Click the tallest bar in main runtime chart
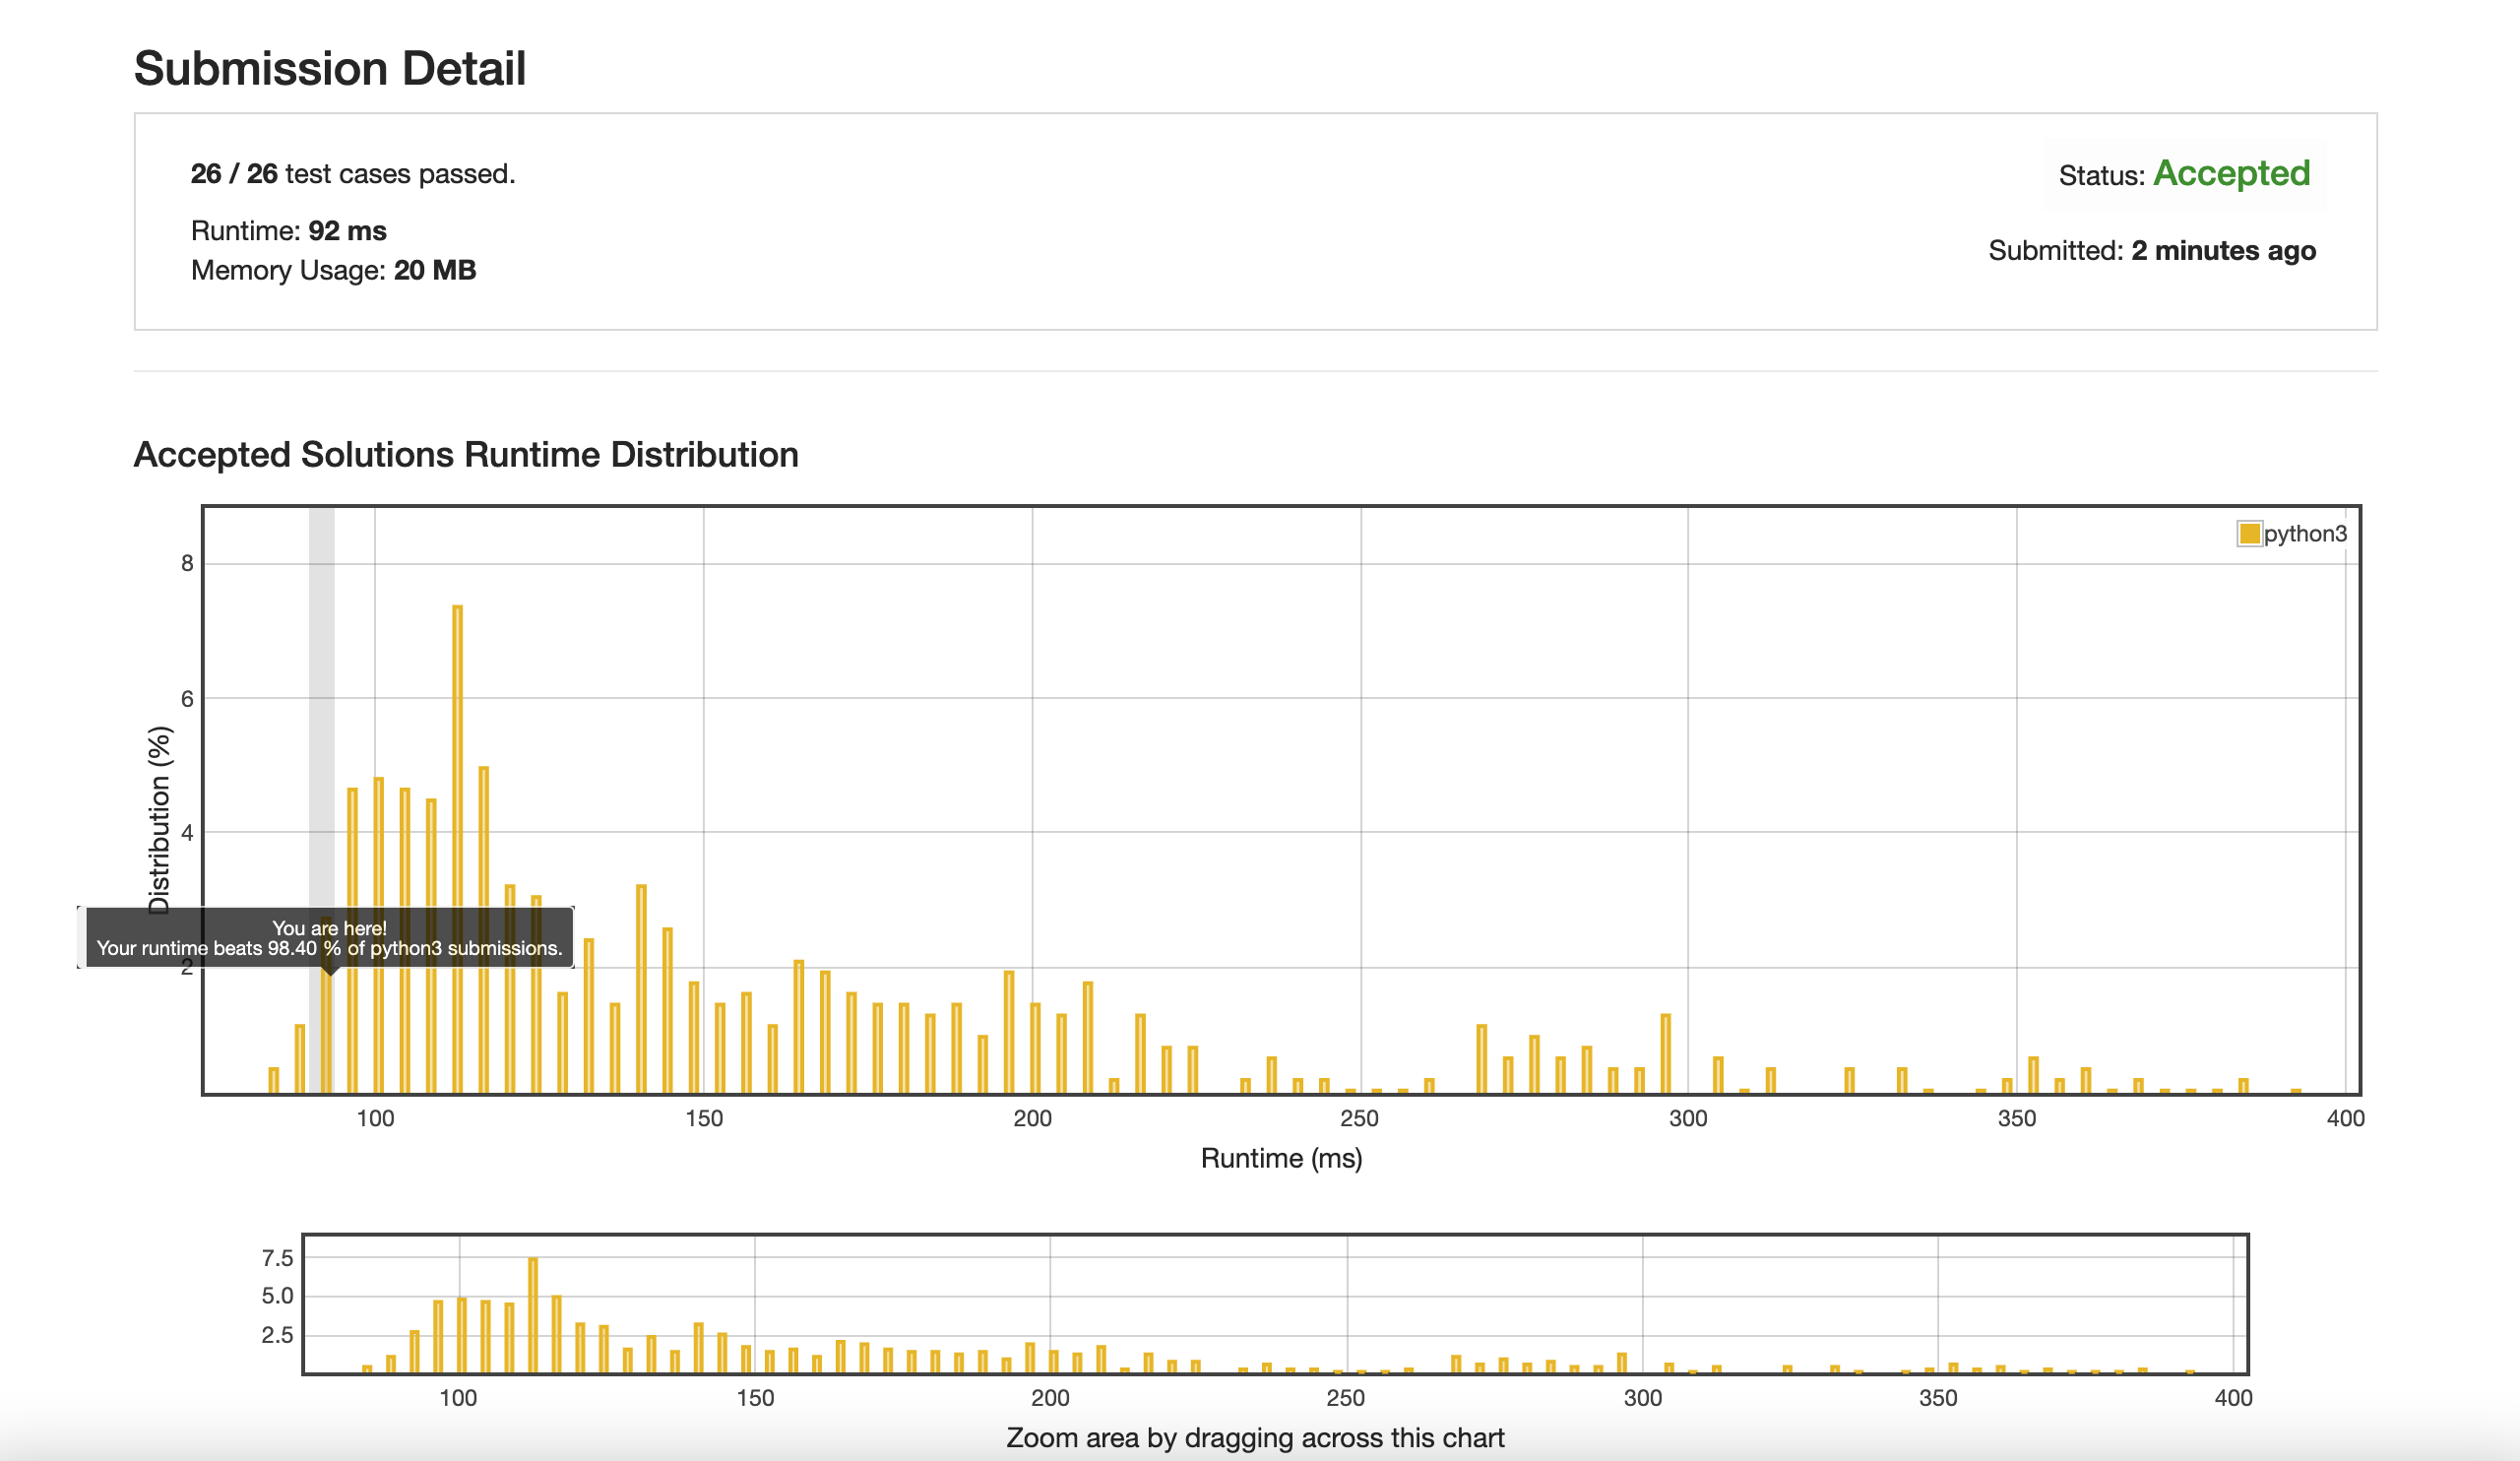The width and height of the screenshot is (2520, 1461). point(457,850)
